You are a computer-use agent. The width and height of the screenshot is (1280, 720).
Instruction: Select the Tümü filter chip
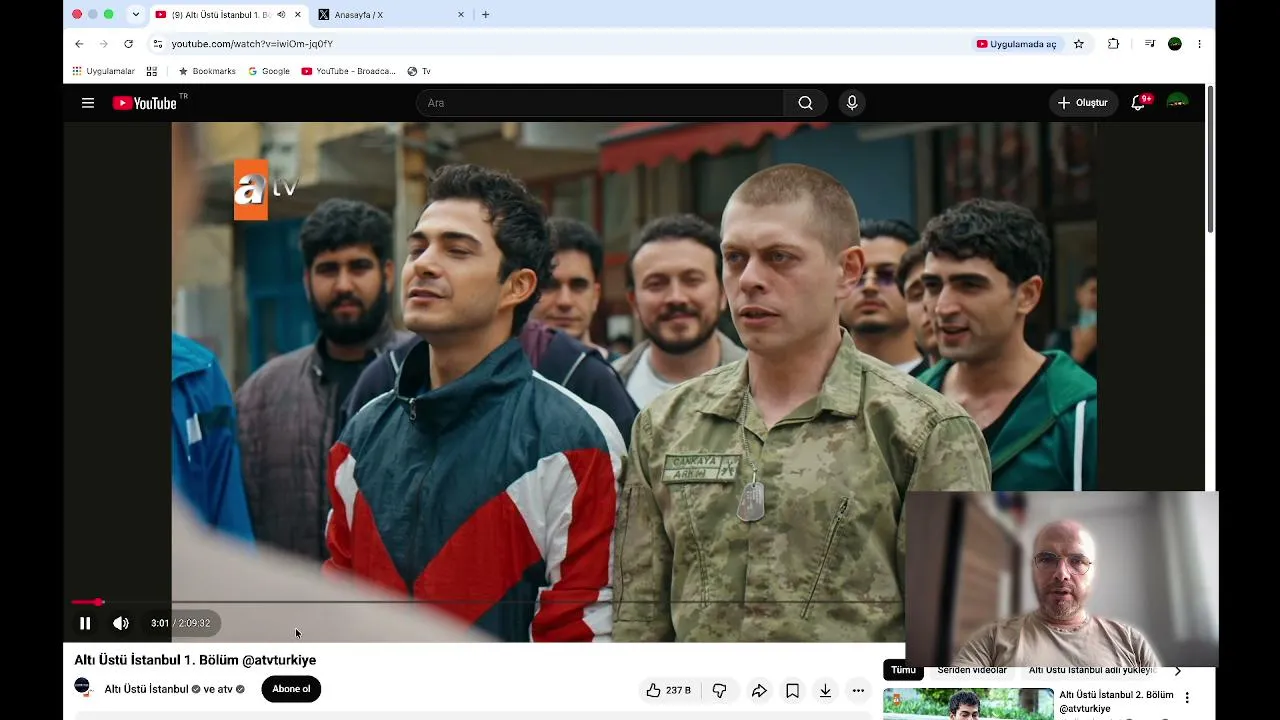tap(903, 670)
